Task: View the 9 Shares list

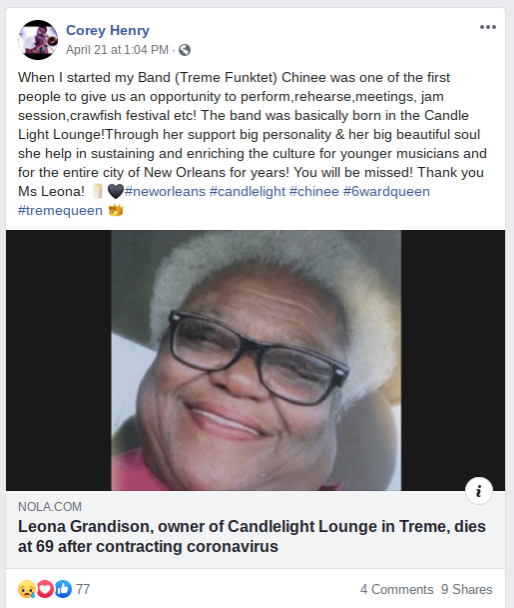Action: 467,589
